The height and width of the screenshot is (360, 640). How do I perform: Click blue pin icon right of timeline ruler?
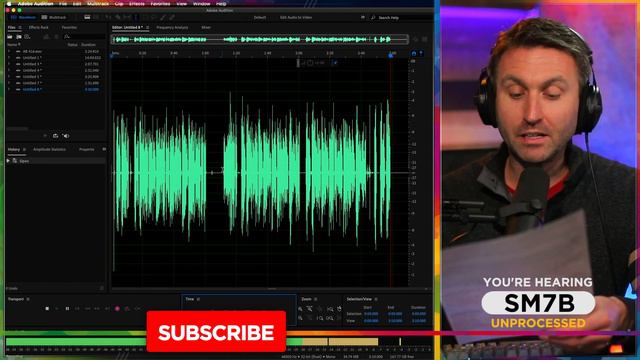(x=421, y=53)
